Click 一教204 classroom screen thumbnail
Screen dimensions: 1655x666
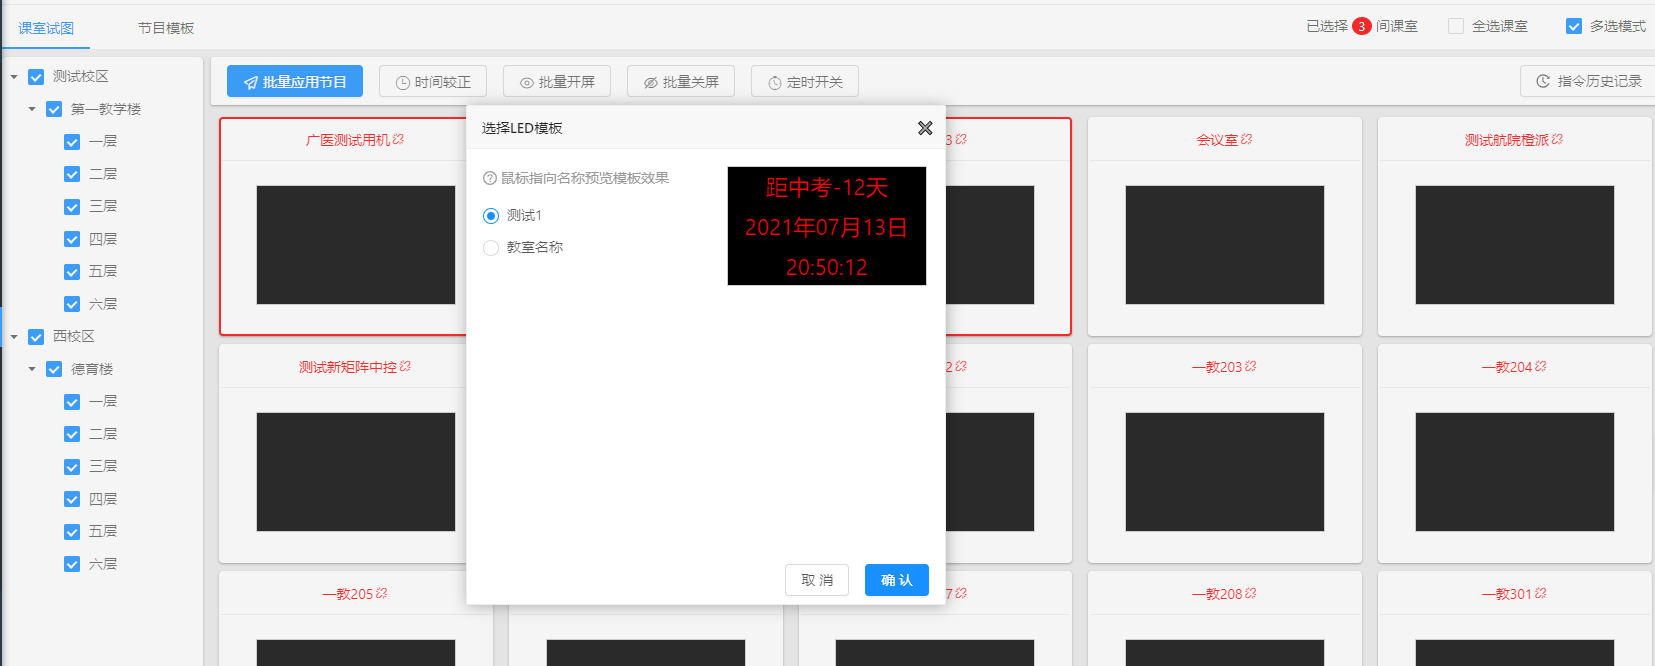pos(1515,472)
